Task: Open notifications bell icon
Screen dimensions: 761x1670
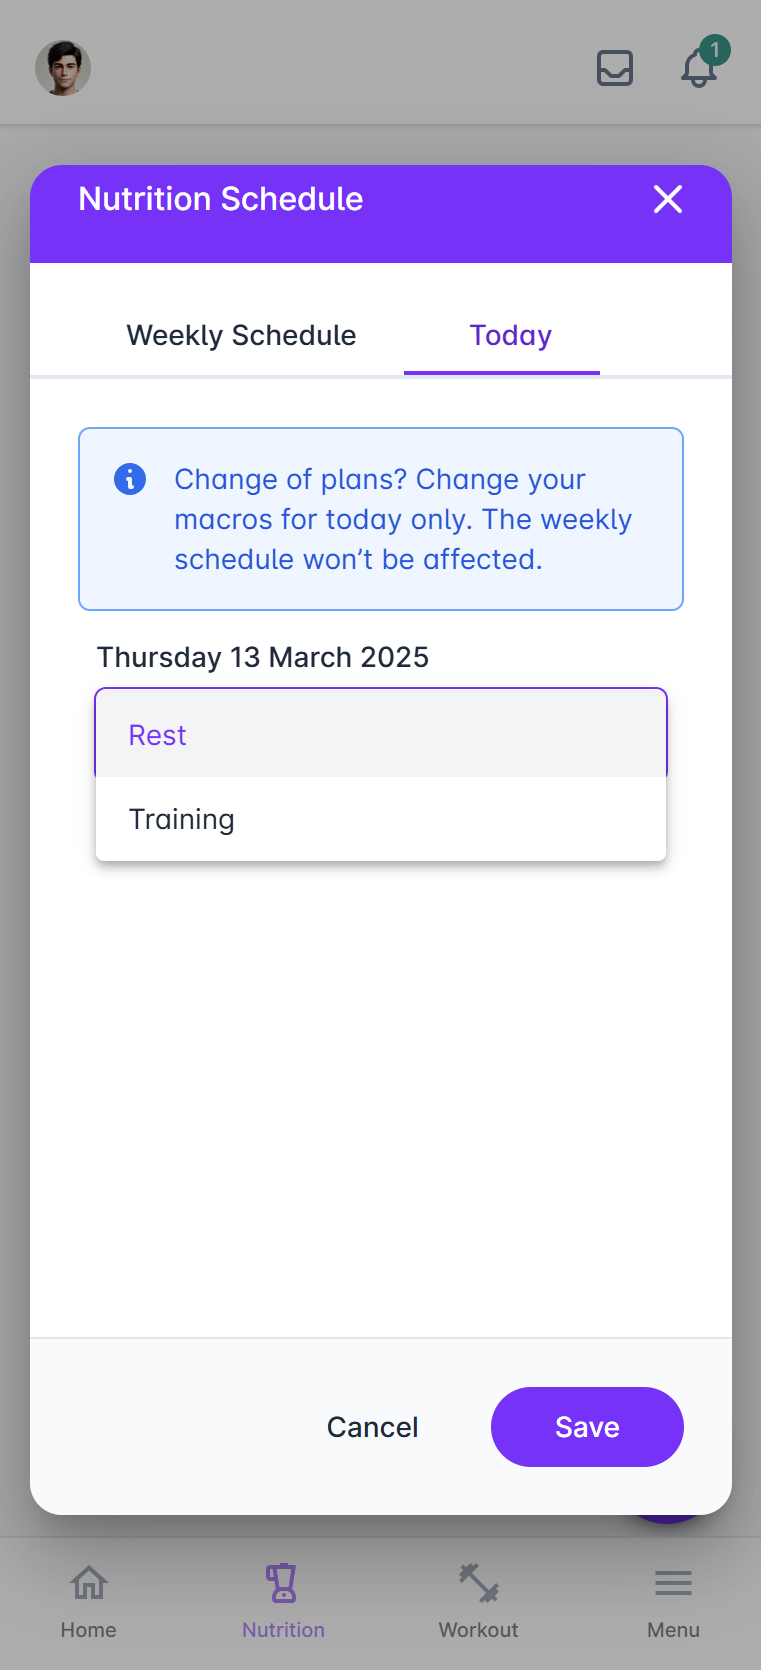Action: 699,68
